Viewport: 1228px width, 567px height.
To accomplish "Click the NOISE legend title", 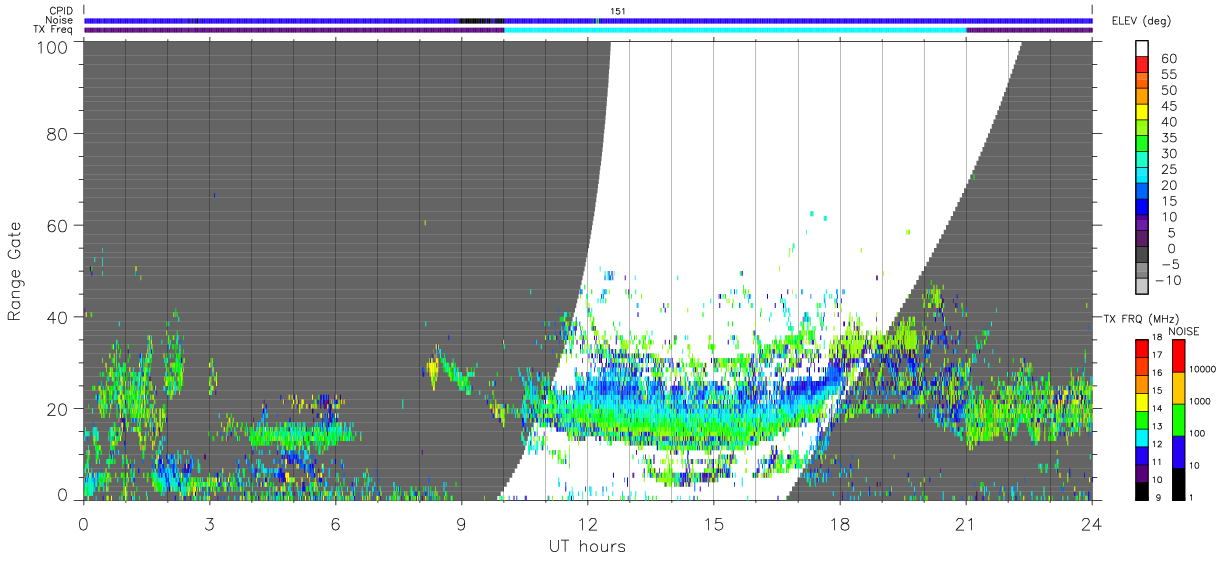I will [x=1184, y=331].
